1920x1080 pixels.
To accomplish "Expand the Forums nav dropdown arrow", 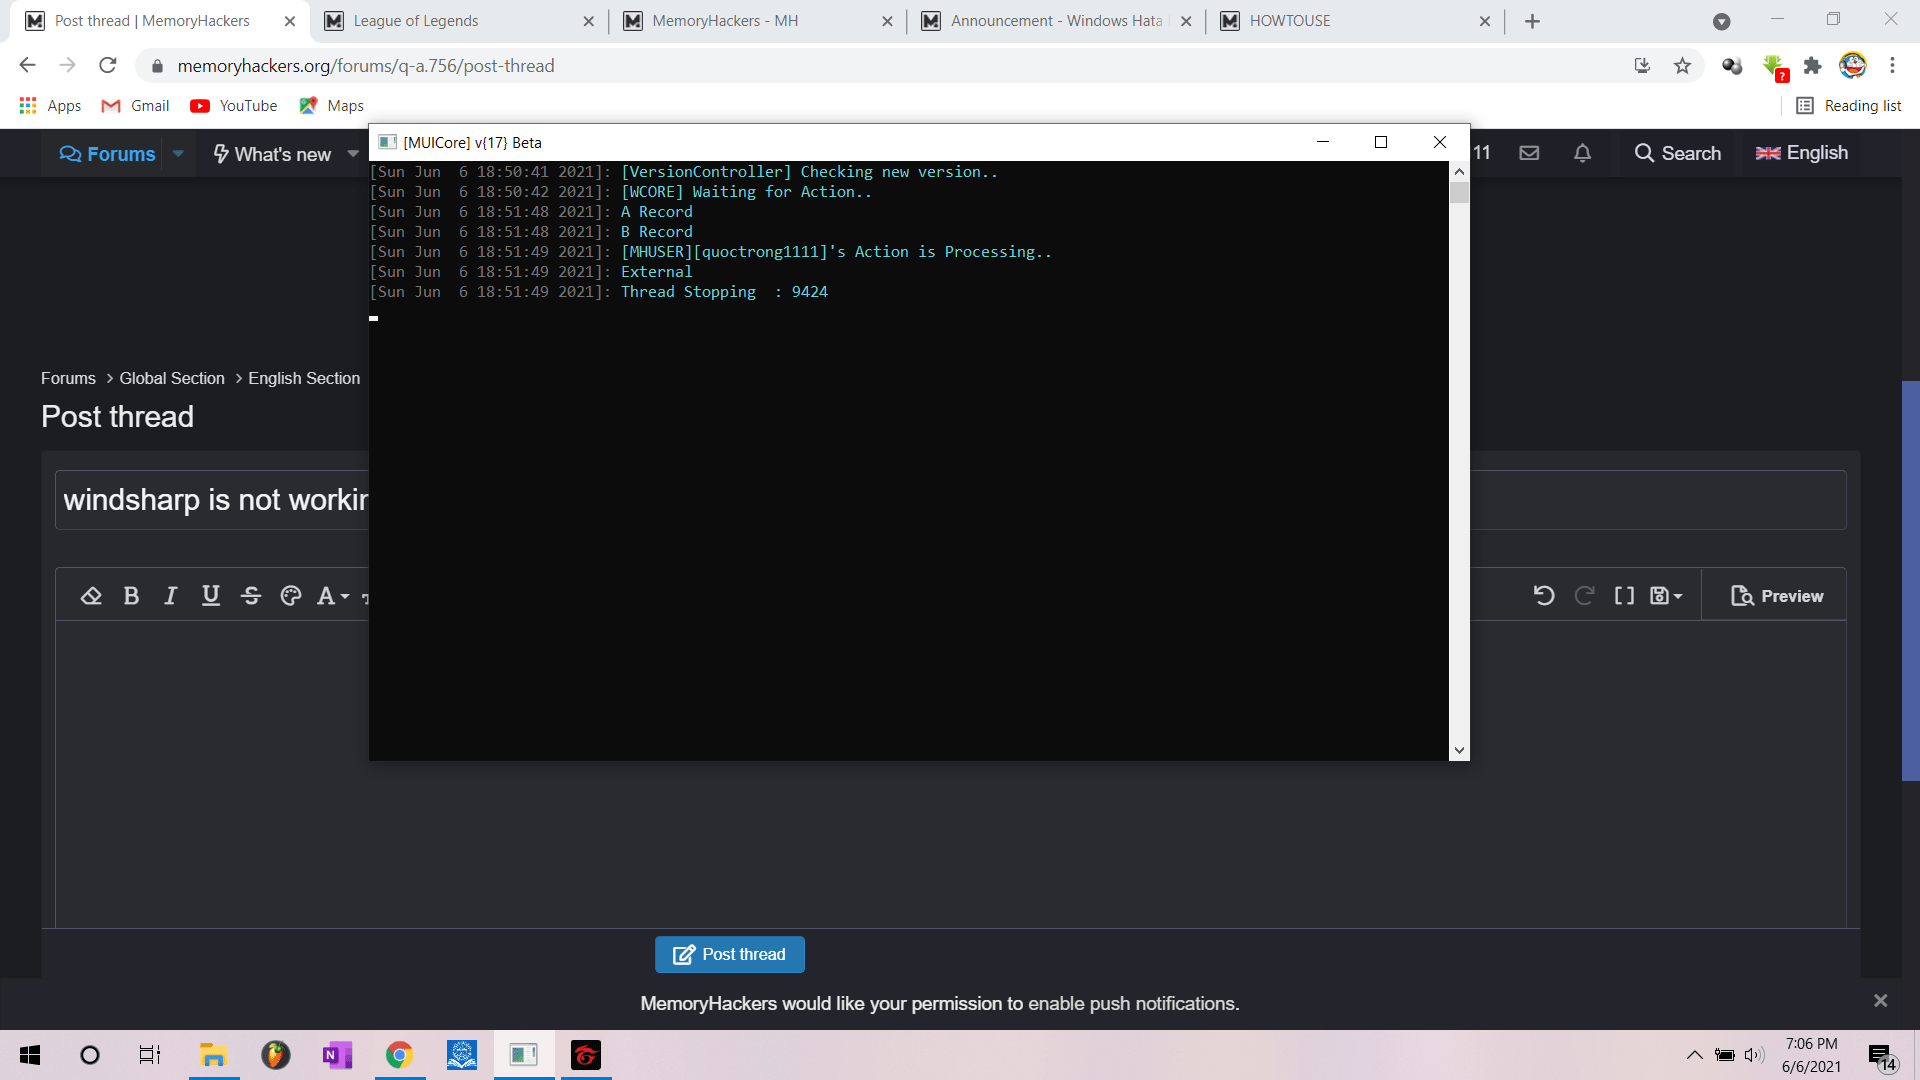I will click(178, 154).
